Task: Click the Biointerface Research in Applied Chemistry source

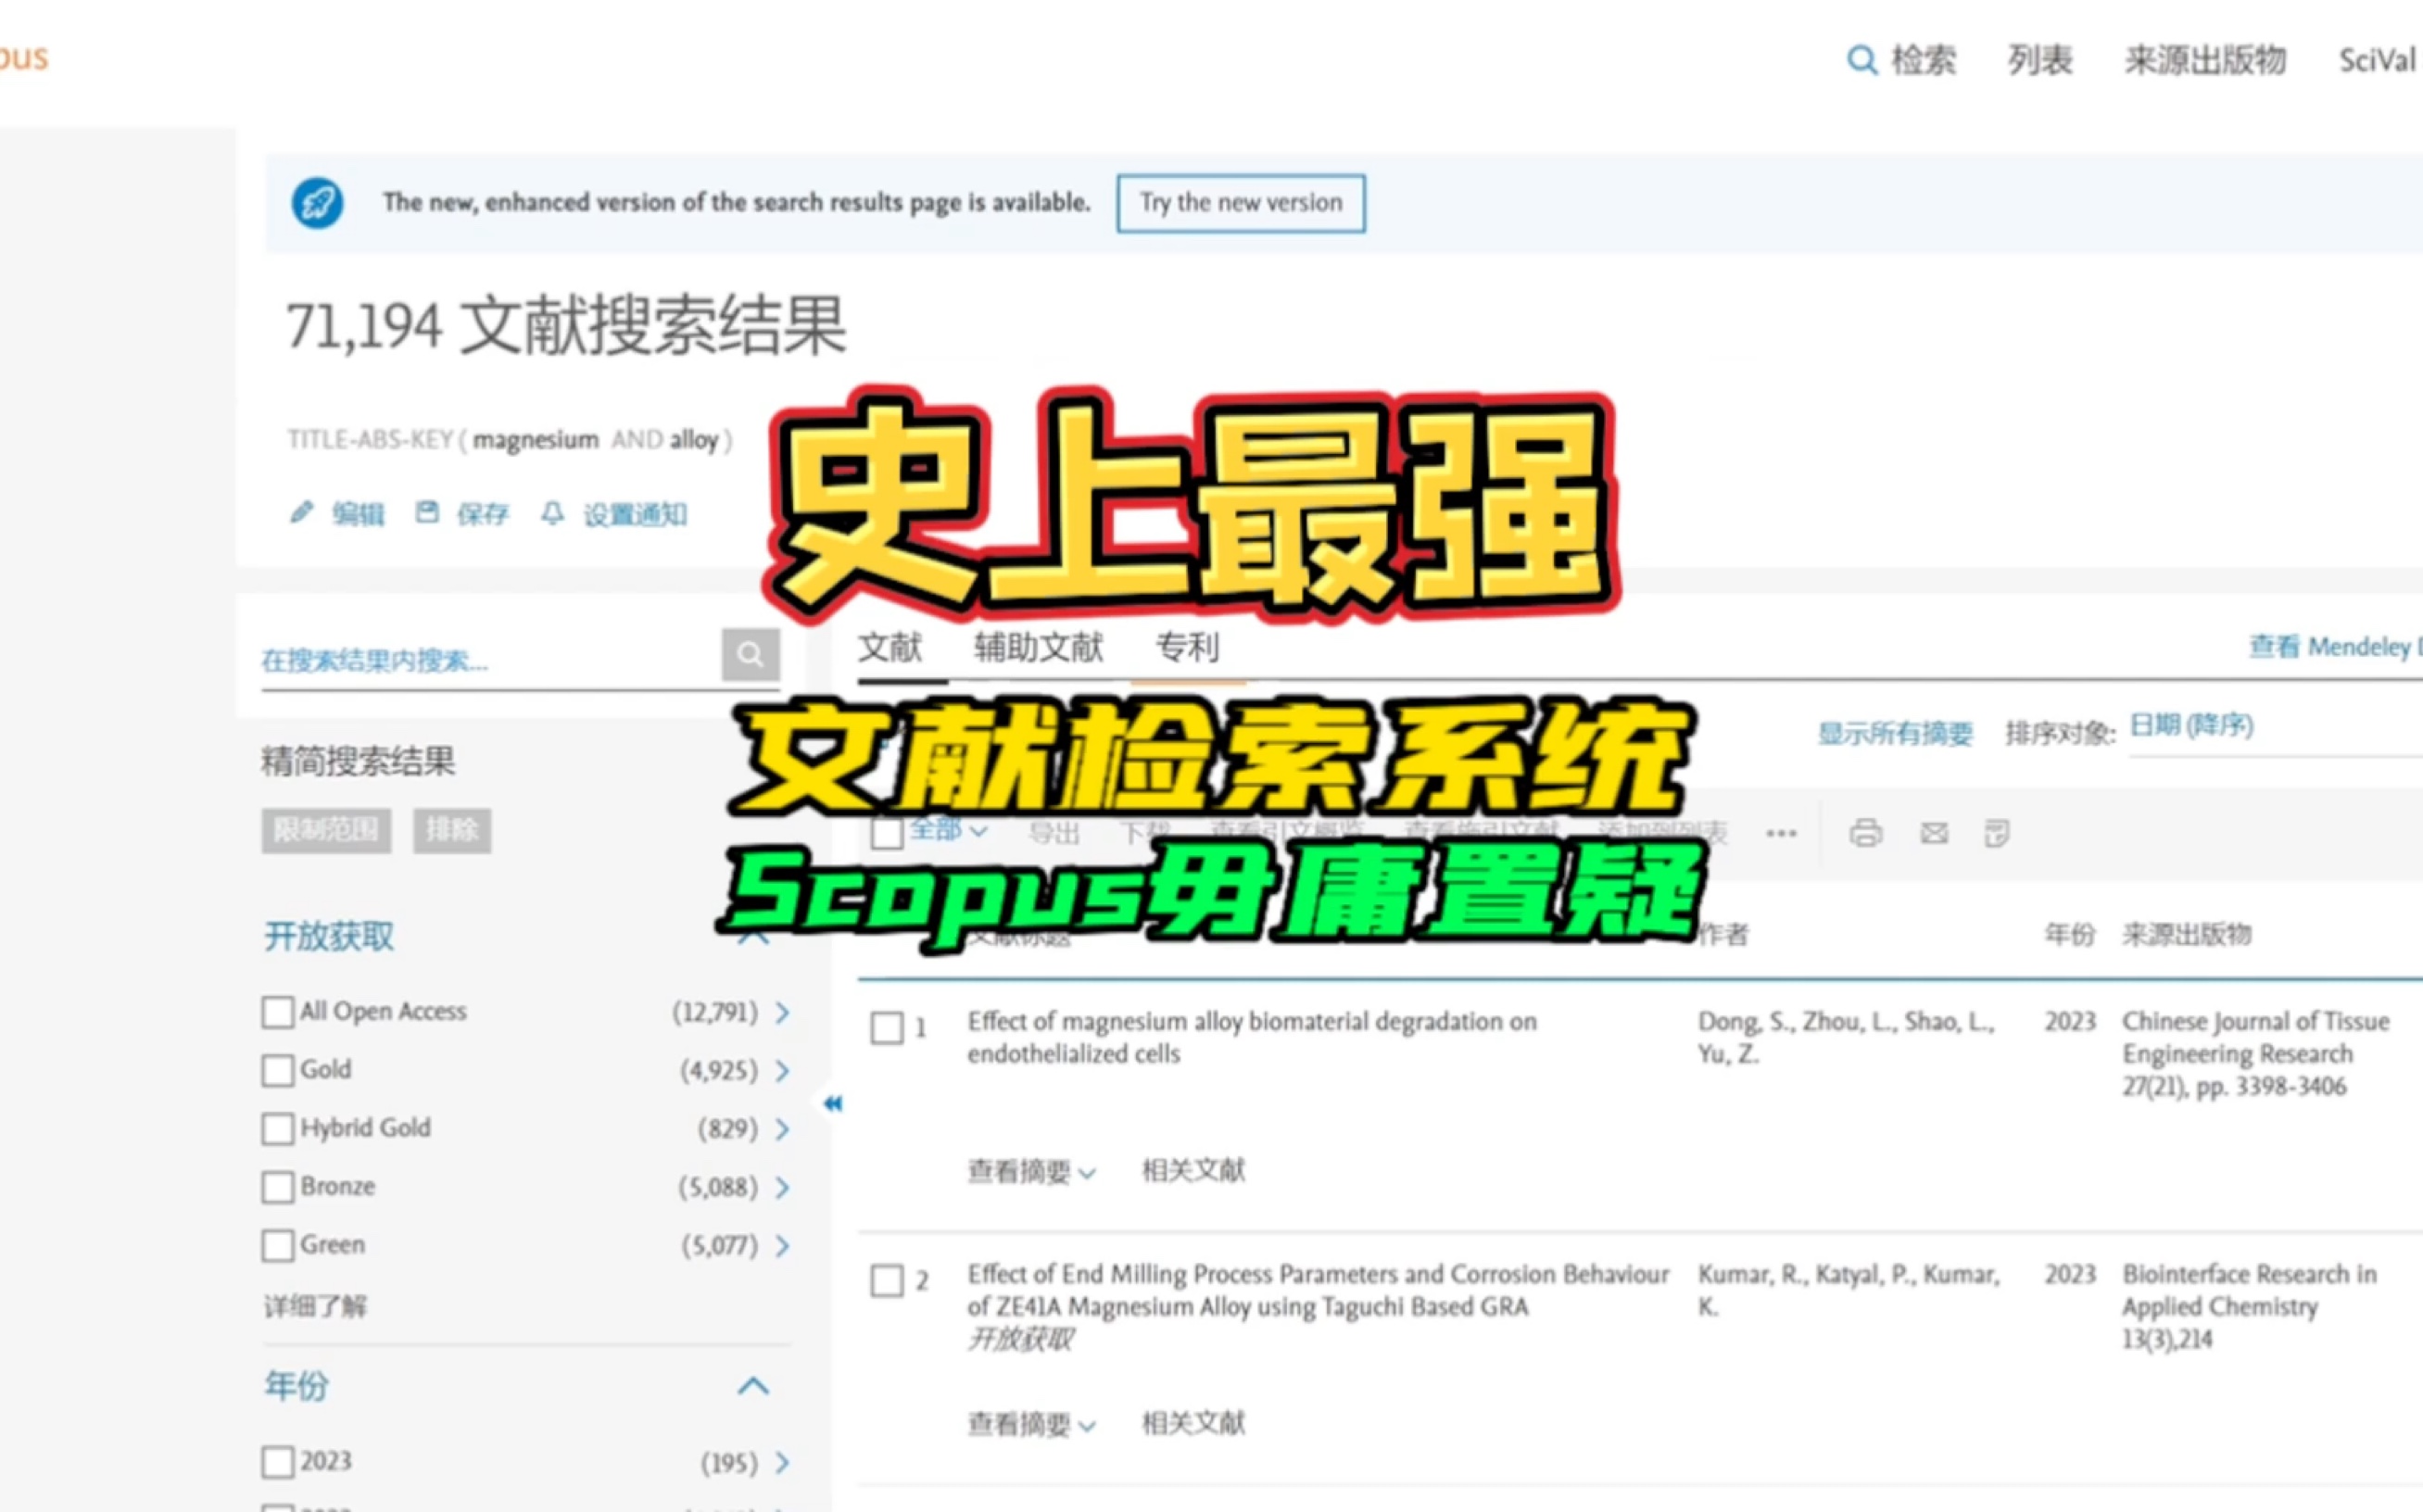Action: (x=2249, y=1290)
